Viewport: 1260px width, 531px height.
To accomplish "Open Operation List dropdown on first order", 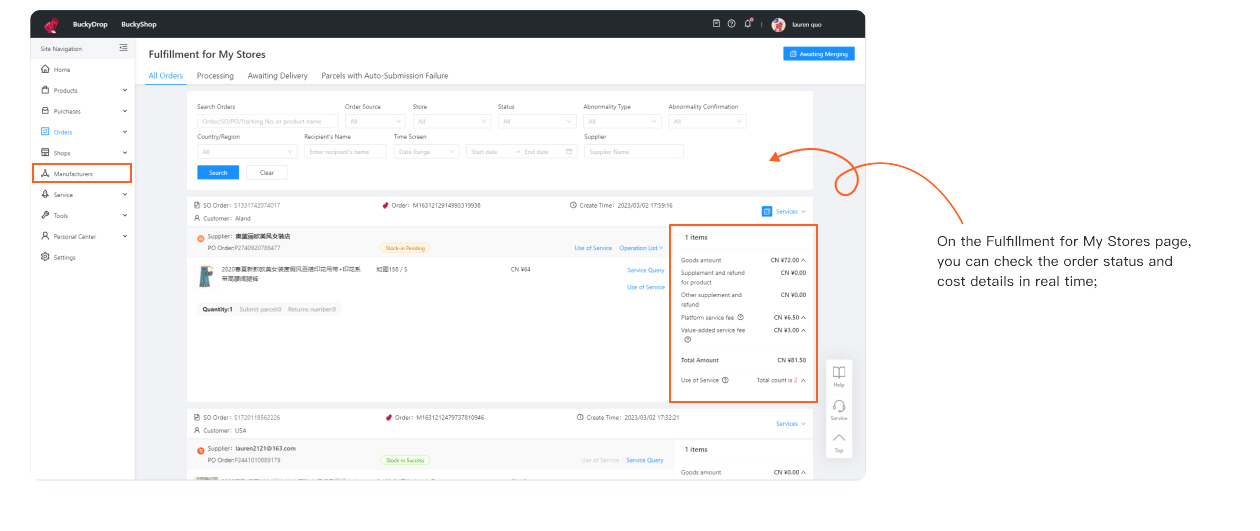I will [641, 248].
